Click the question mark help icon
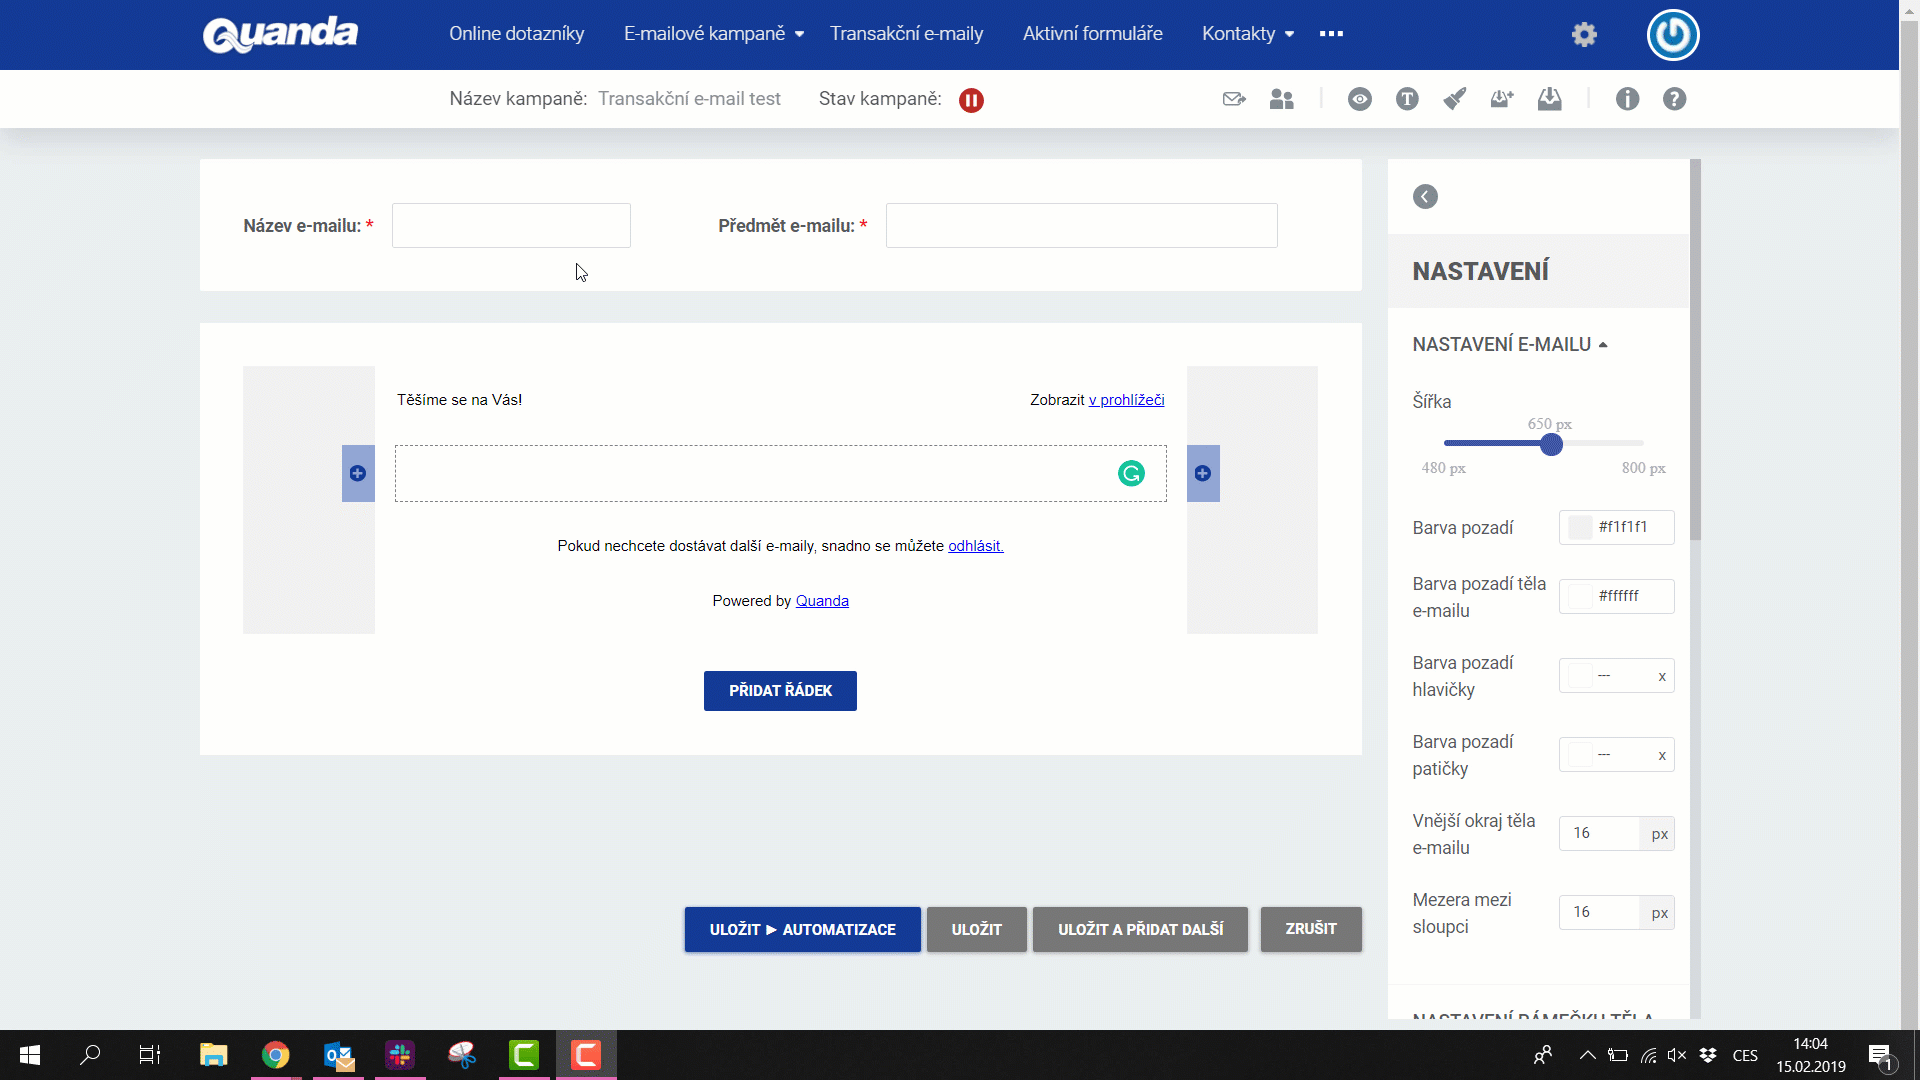 click(1674, 99)
